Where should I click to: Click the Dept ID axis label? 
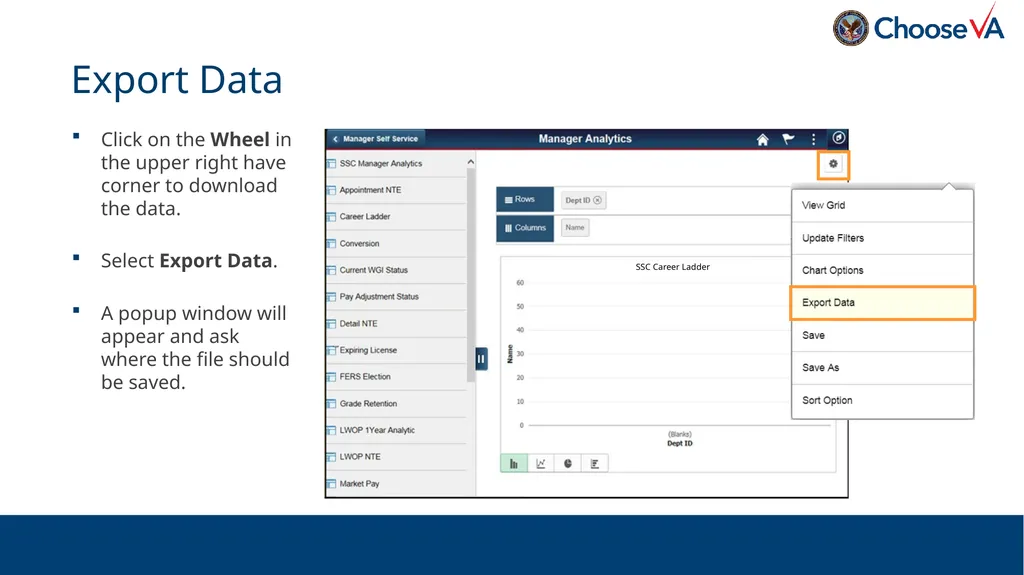[680, 443]
